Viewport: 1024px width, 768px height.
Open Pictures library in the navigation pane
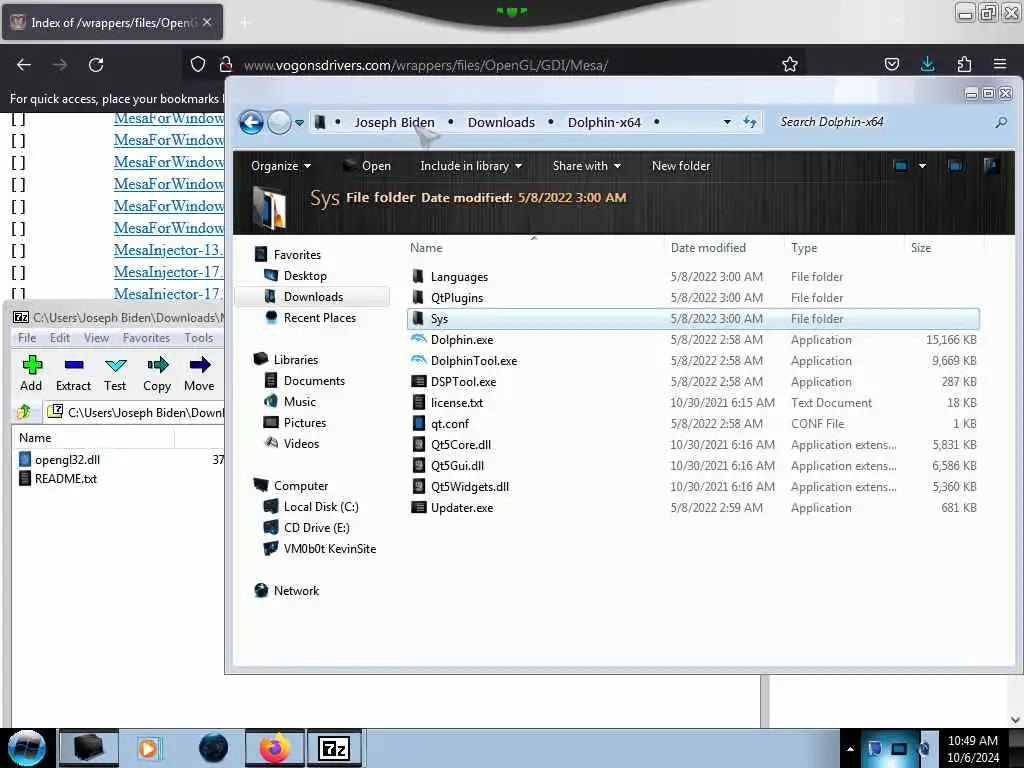[x=304, y=423]
